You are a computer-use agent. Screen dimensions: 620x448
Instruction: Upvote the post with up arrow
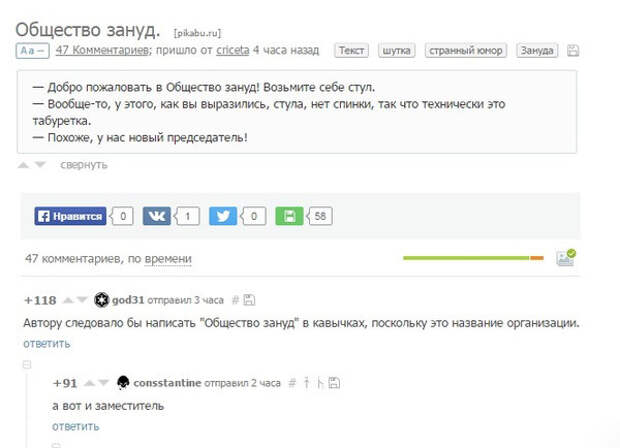(x=23, y=165)
